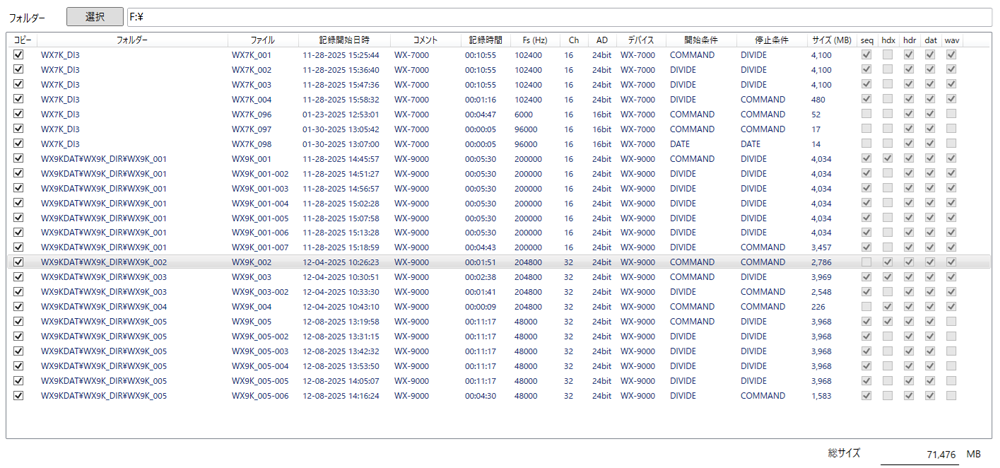The height and width of the screenshot is (468, 1000).
Task: Uncheck the コピー checkbox for WX7K_001
Action: coord(19,55)
